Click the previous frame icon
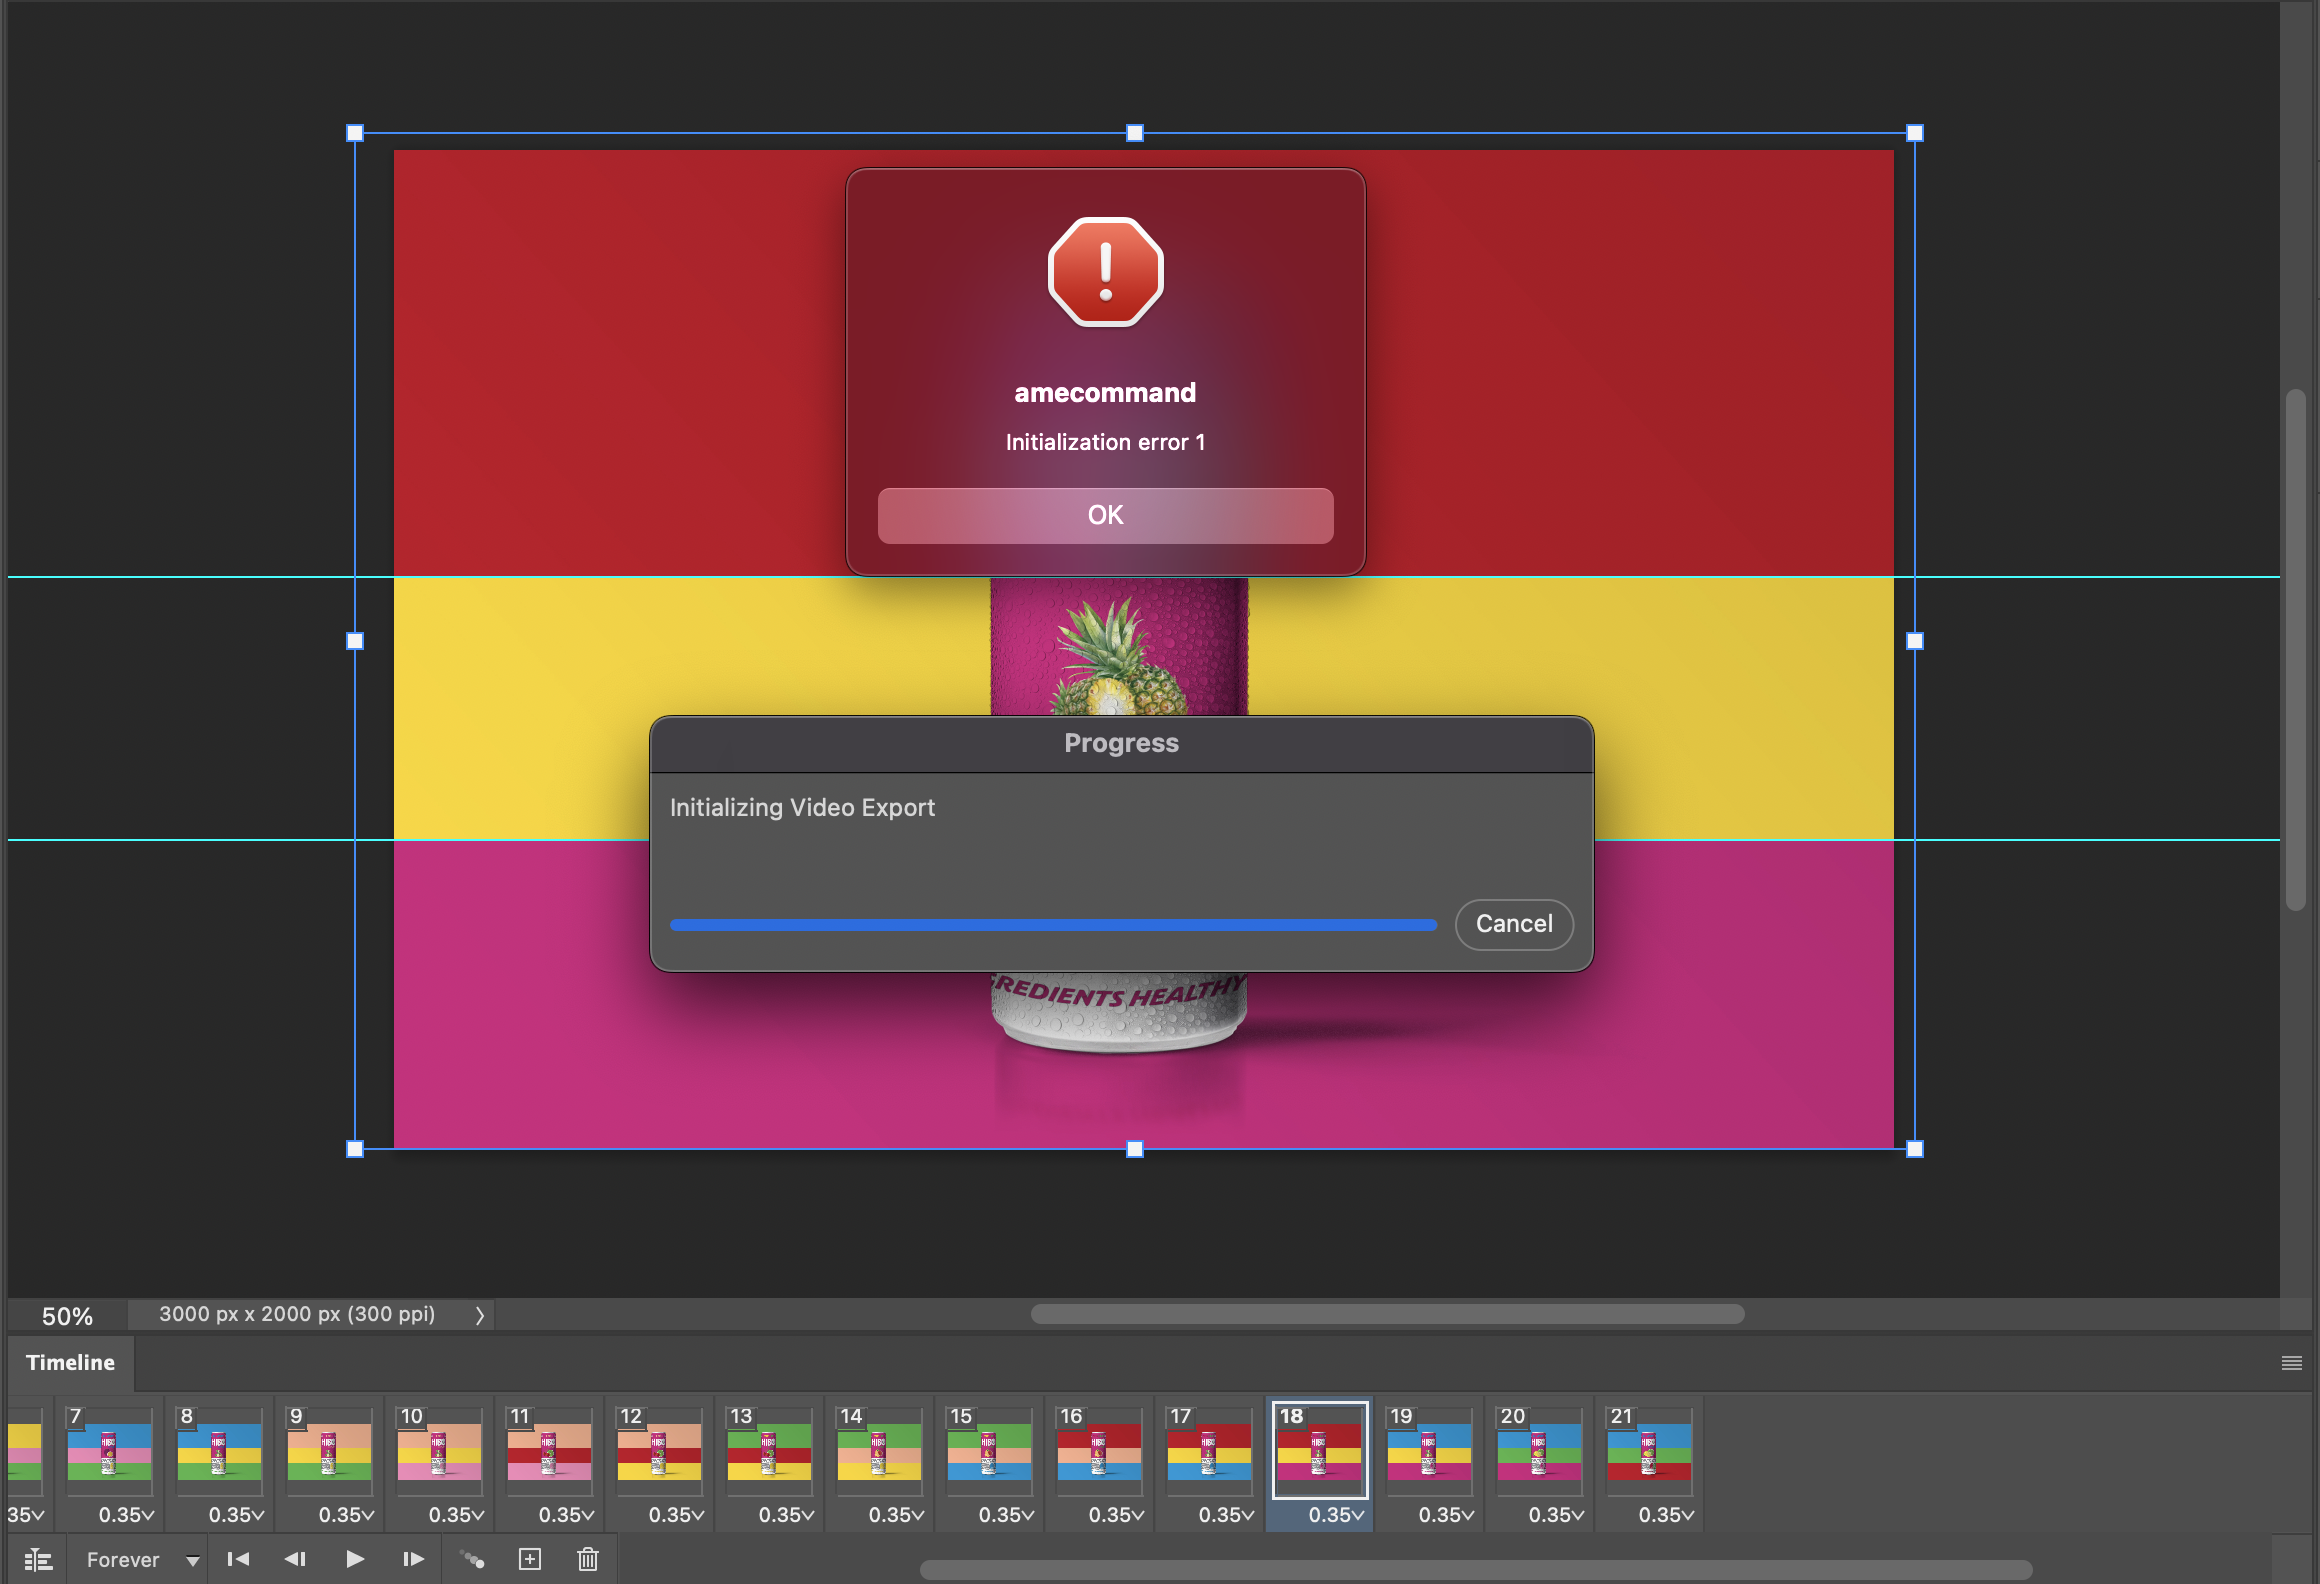The height and width of the screenshot is (1584, 2320). pos(296,1559)
